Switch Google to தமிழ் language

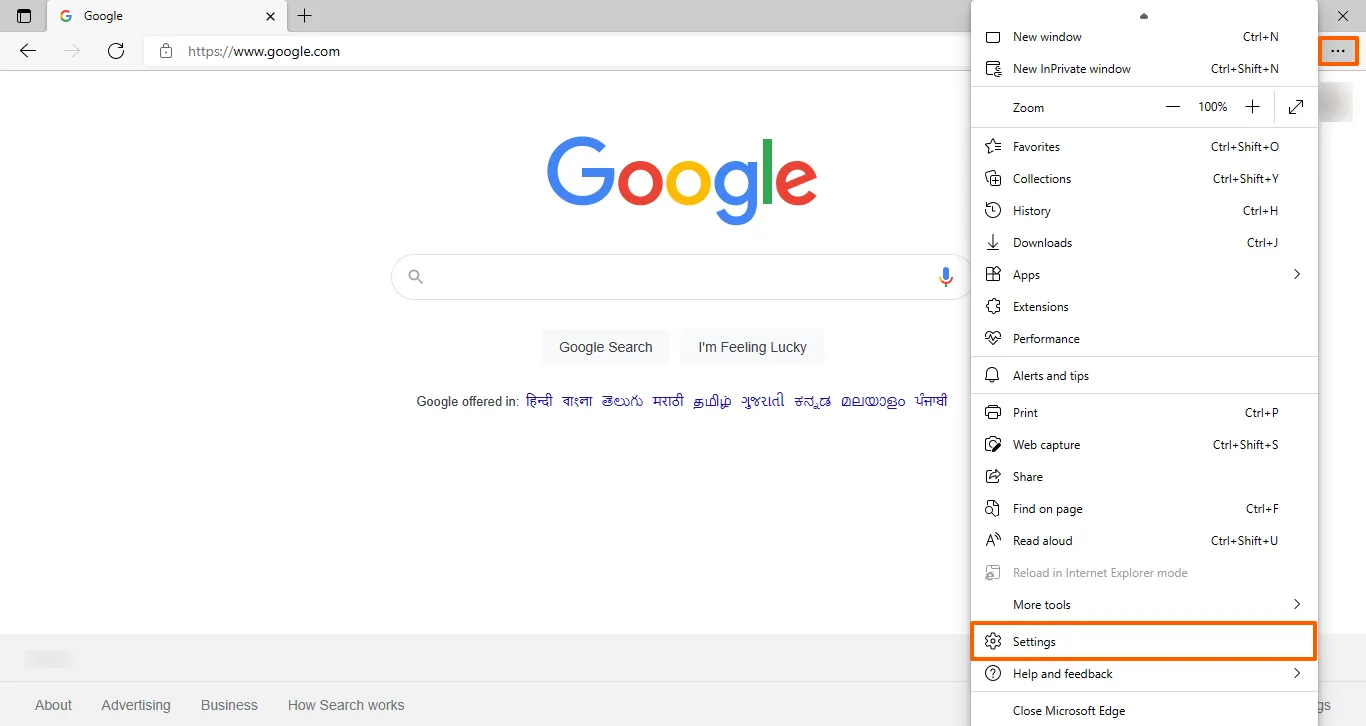coord(713,402)
